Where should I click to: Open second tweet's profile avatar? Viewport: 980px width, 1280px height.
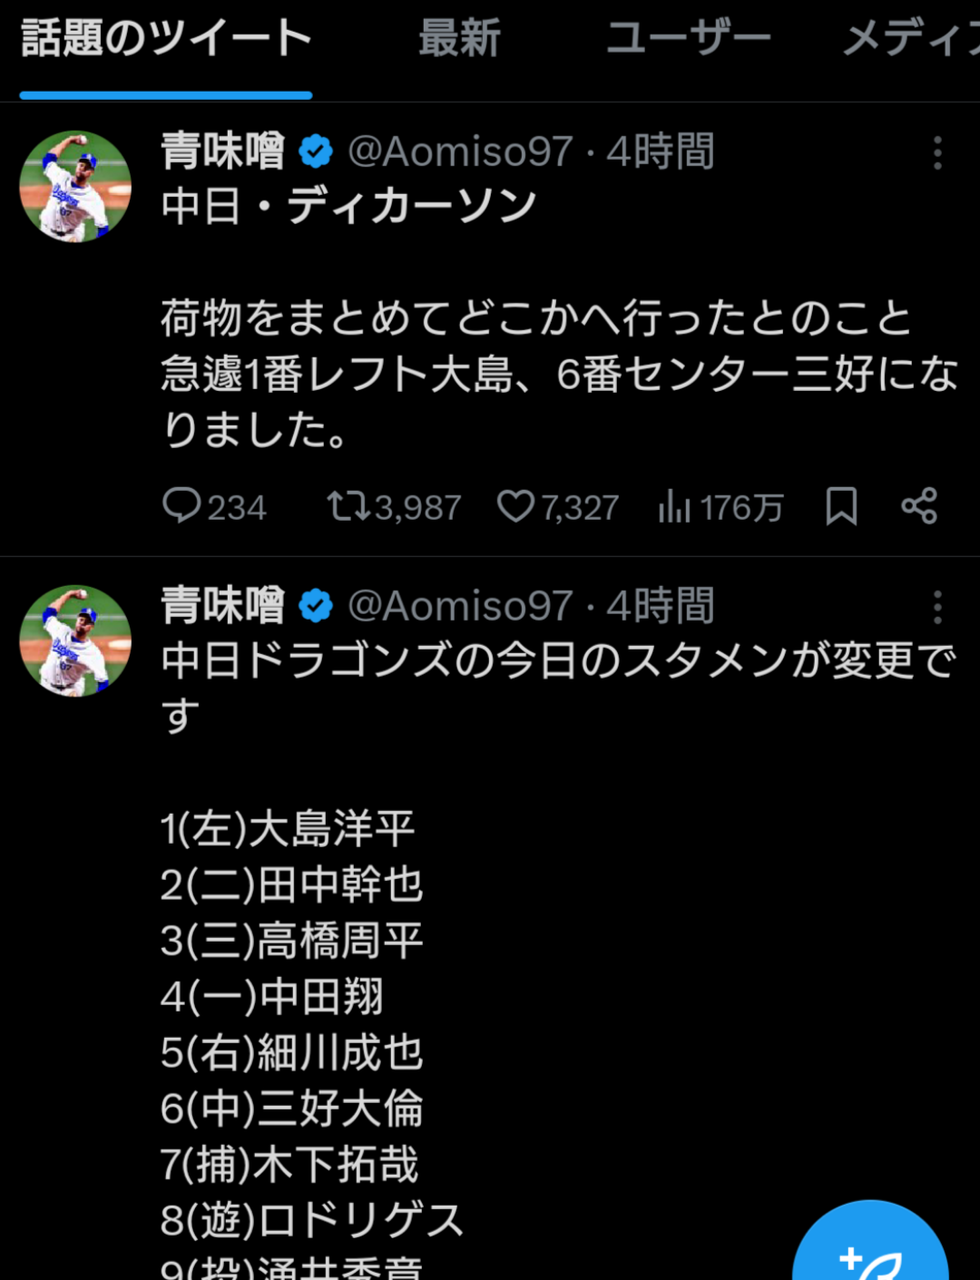(x=75, y=640)
